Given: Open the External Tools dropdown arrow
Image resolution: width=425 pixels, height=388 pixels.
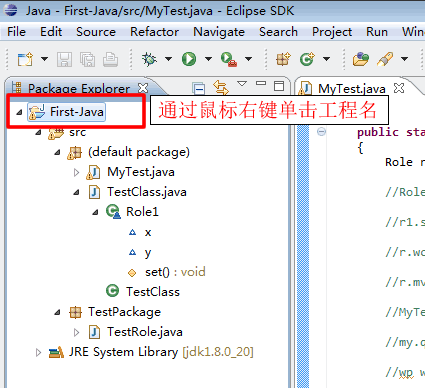Looking at the screenshot, I should point(248,59).
